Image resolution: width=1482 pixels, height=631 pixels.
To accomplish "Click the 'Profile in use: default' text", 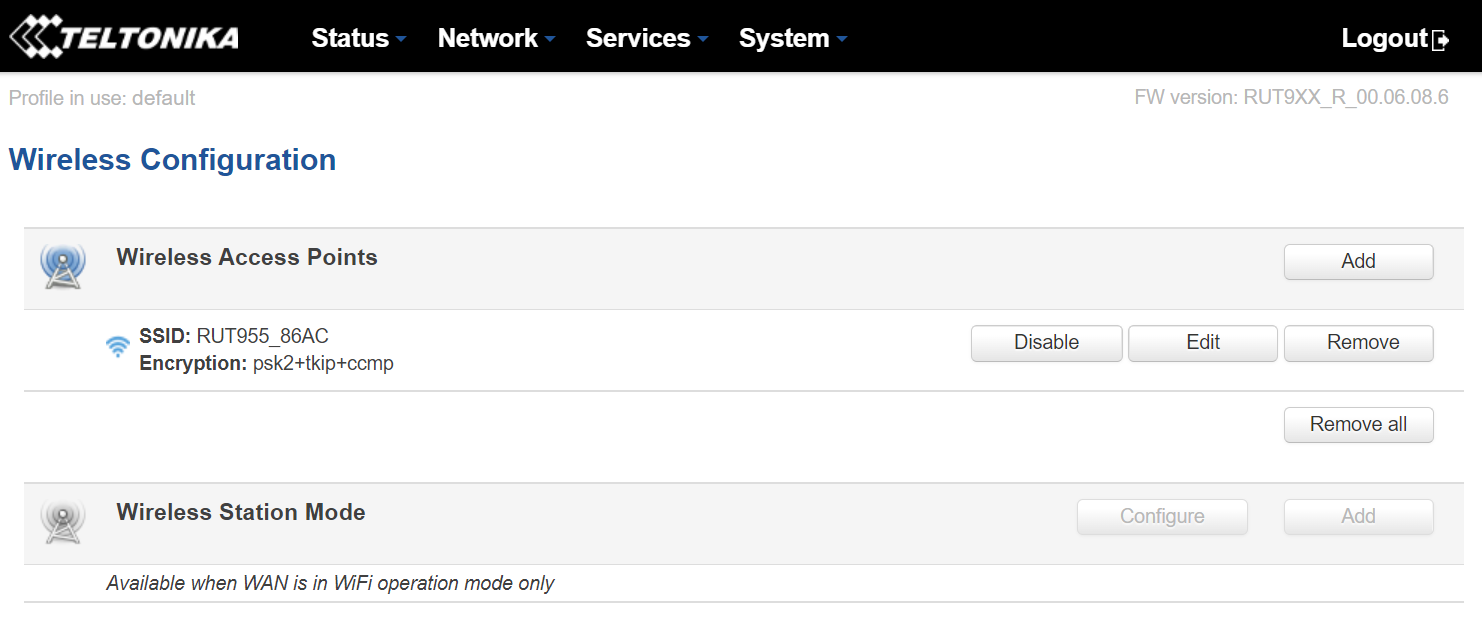I will click(102, 98).
